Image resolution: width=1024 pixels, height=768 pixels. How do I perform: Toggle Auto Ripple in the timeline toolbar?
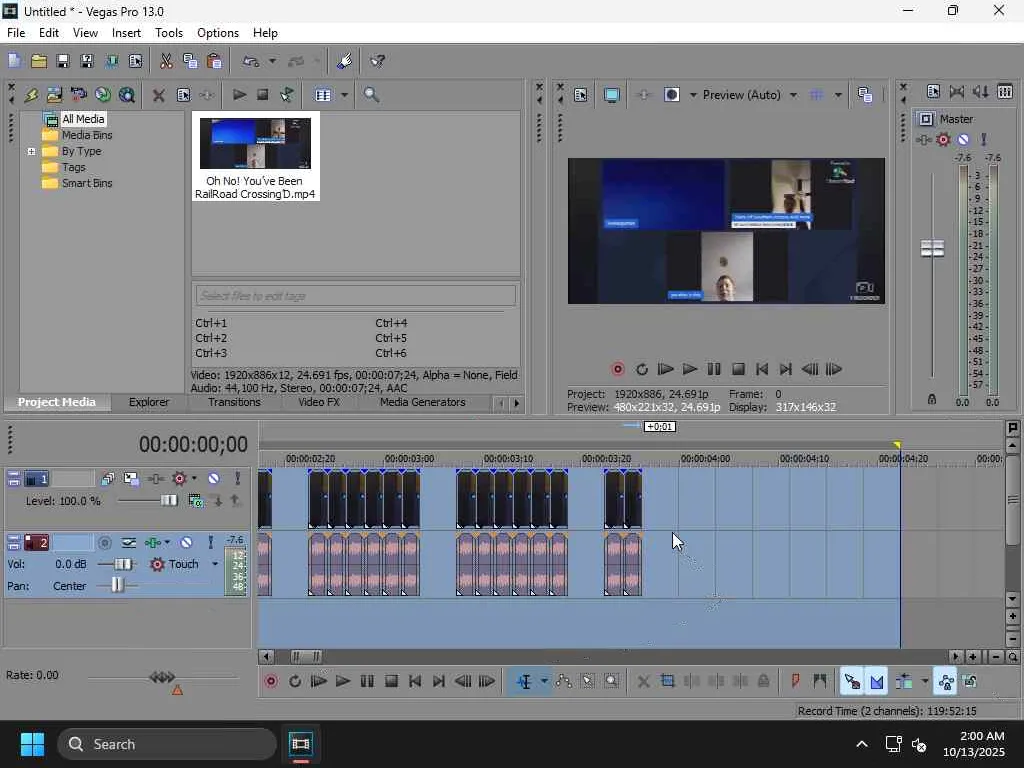904,682
